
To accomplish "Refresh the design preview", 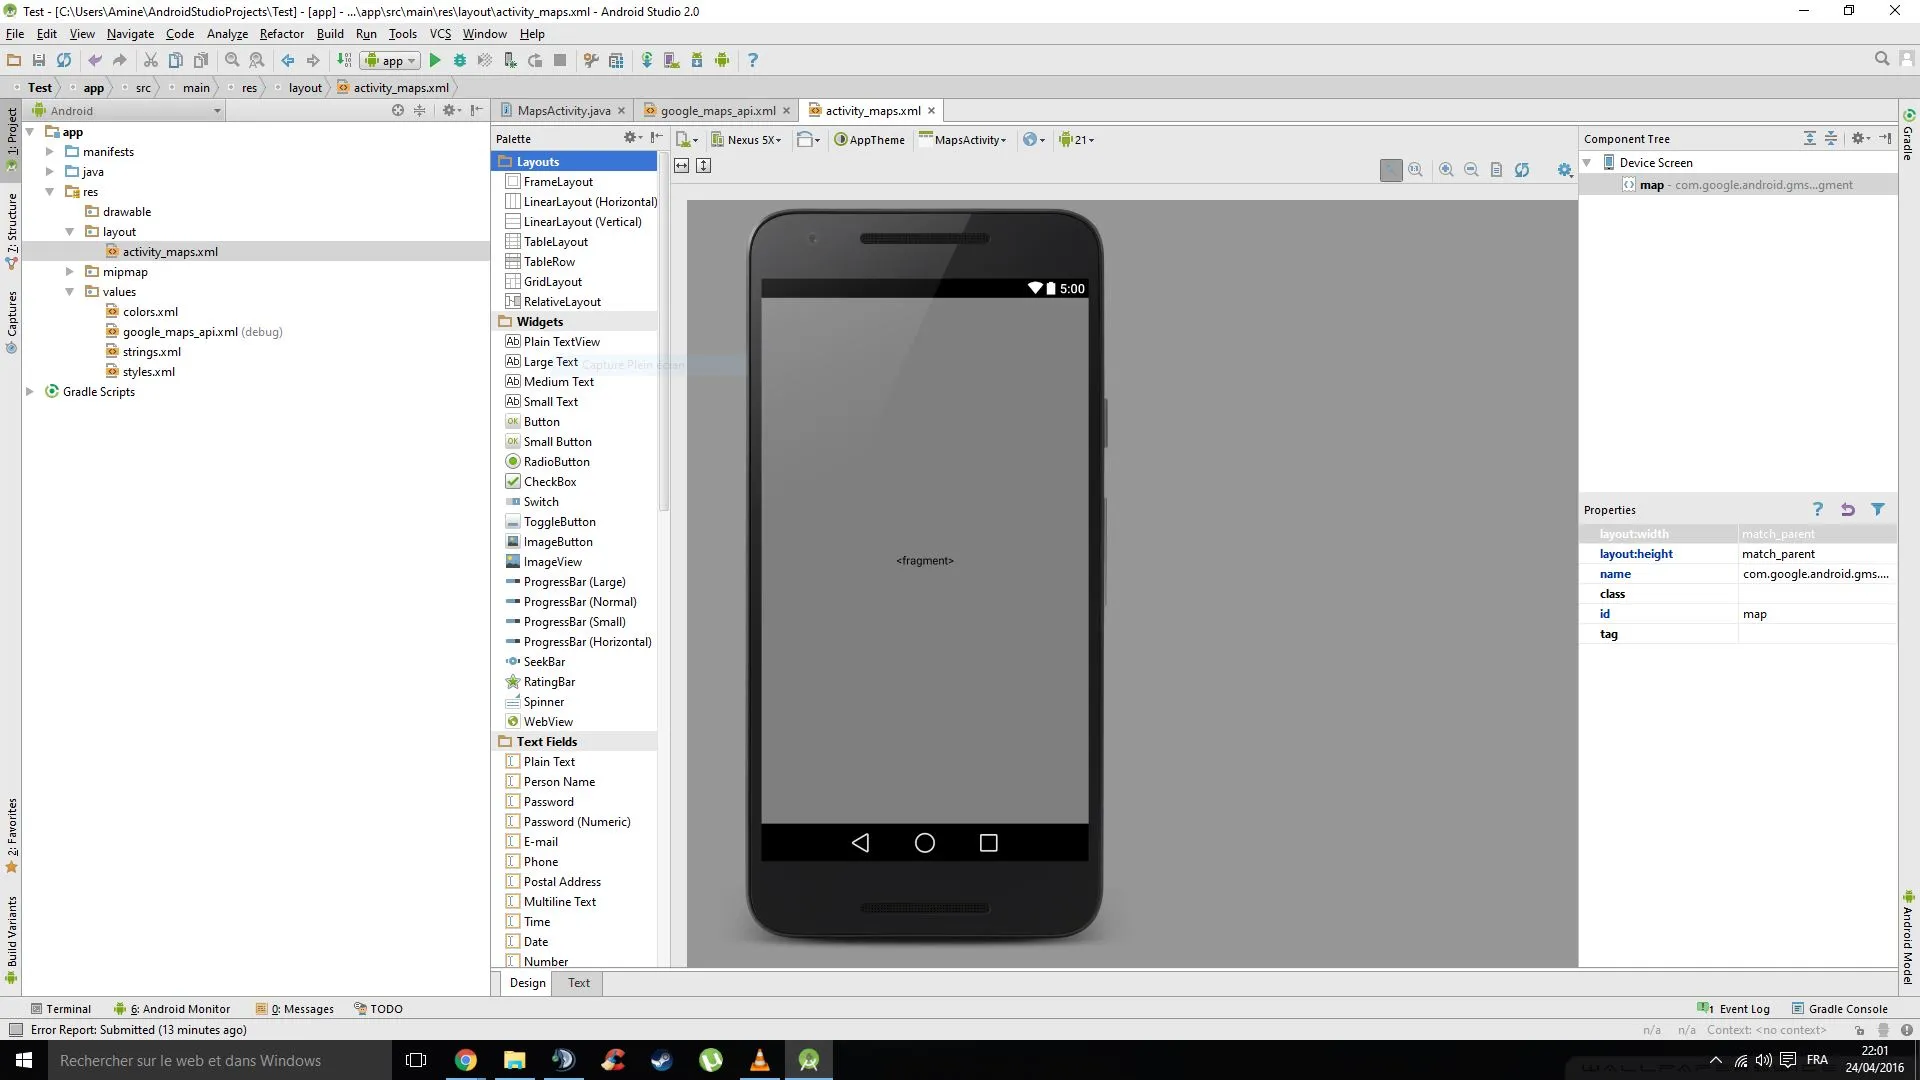I will pyautogui.click(x=1521, y=170).
